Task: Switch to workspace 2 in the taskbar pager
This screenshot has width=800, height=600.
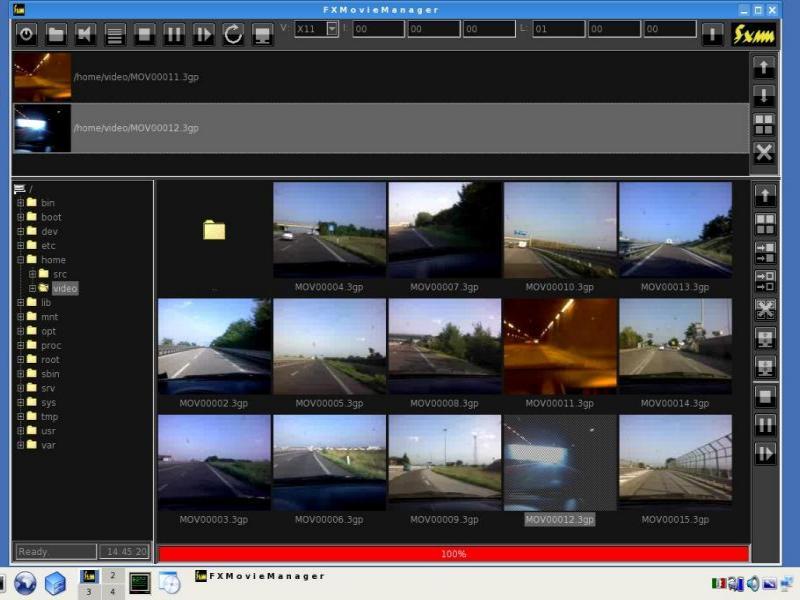Action: tap(112, 575)
